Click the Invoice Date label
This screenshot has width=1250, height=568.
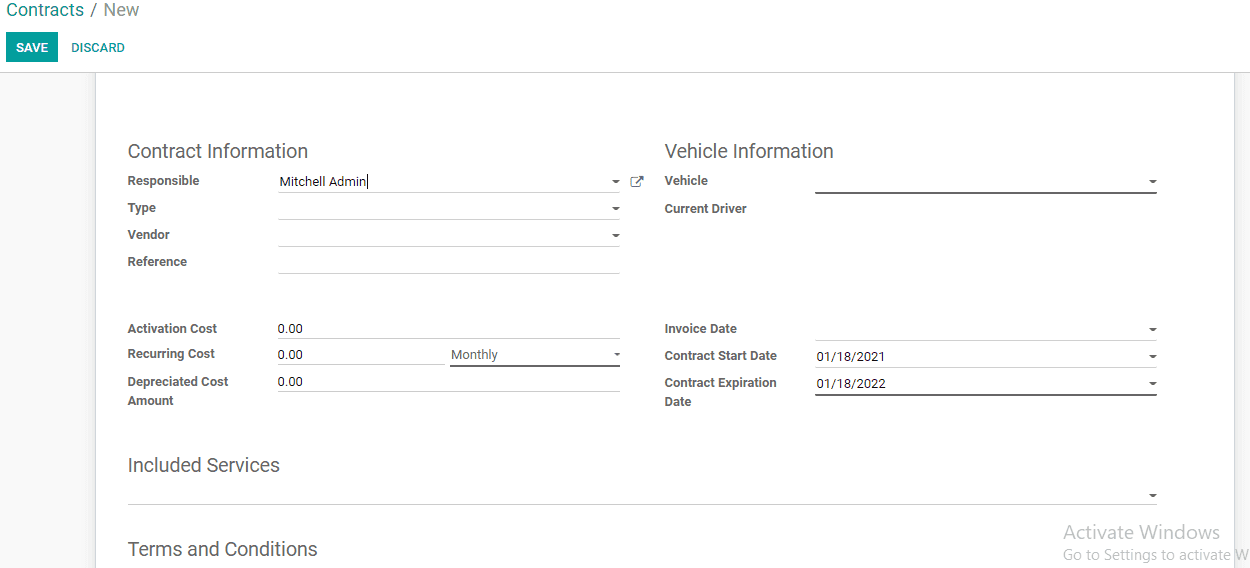tap(701, 329)
